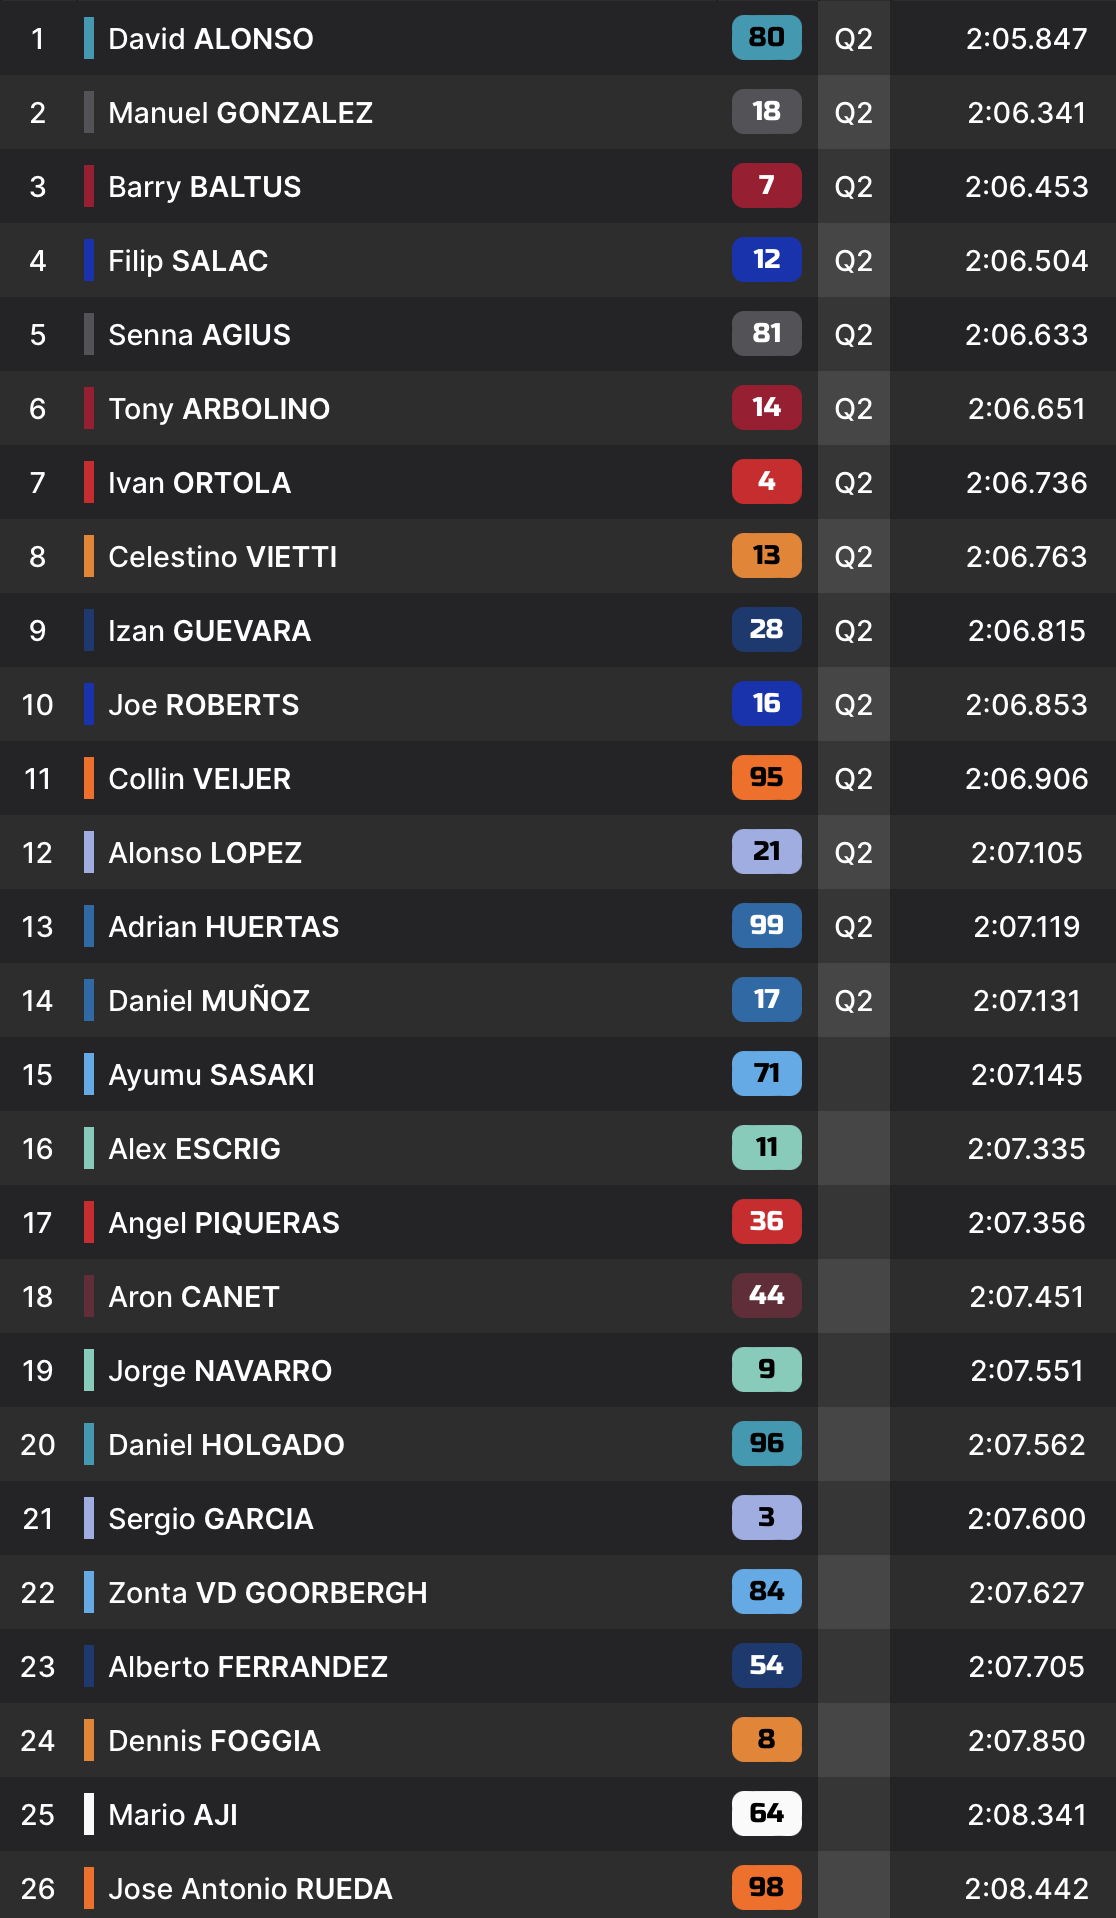Click lap time 2:07.850
The height and width of the screenshot is (1918, 1116).
1026,1741
